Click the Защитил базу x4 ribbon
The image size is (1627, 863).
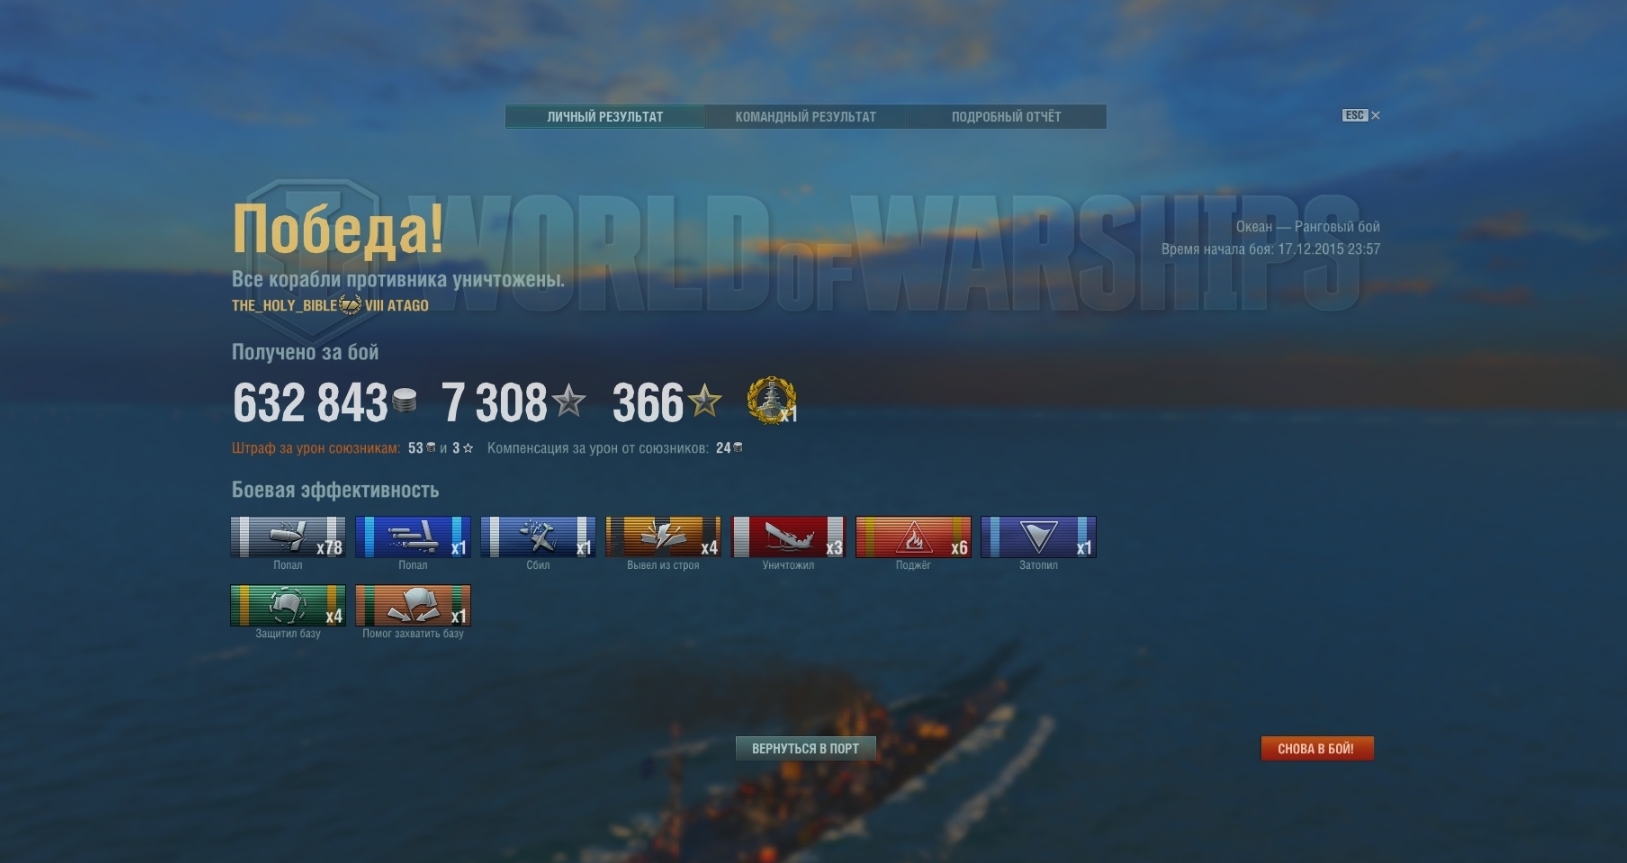pos(288,605)
